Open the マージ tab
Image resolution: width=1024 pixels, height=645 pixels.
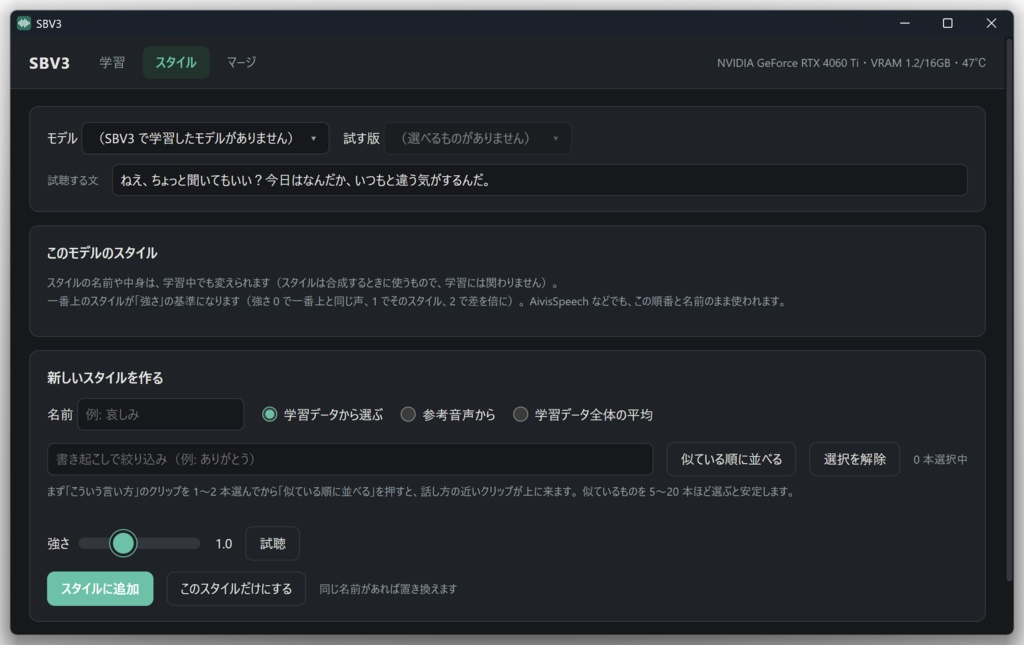(x=241, y=63)
